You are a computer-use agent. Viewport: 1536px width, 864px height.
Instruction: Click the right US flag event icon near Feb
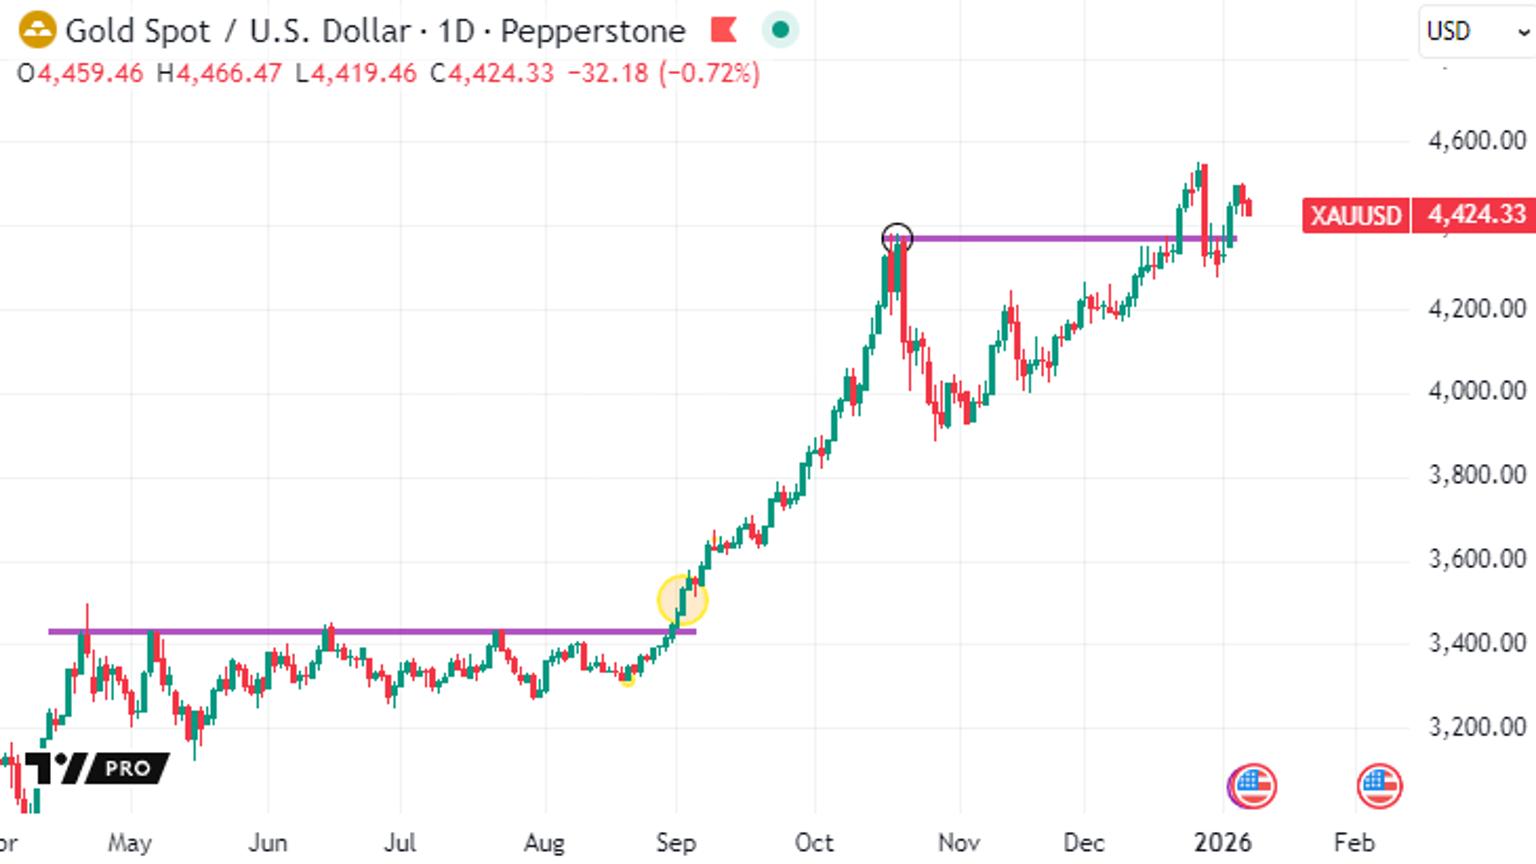click(x=1379, y=786)
